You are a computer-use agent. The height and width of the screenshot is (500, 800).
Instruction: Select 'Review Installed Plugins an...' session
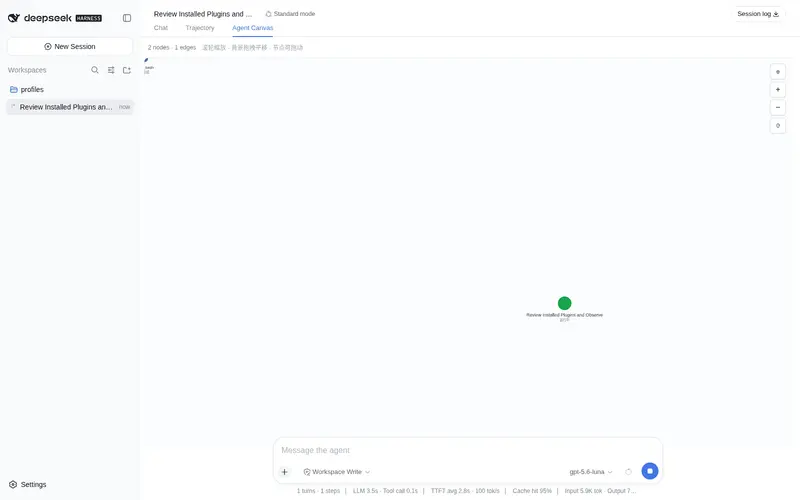pyautogui.click(x=70, y=107)
